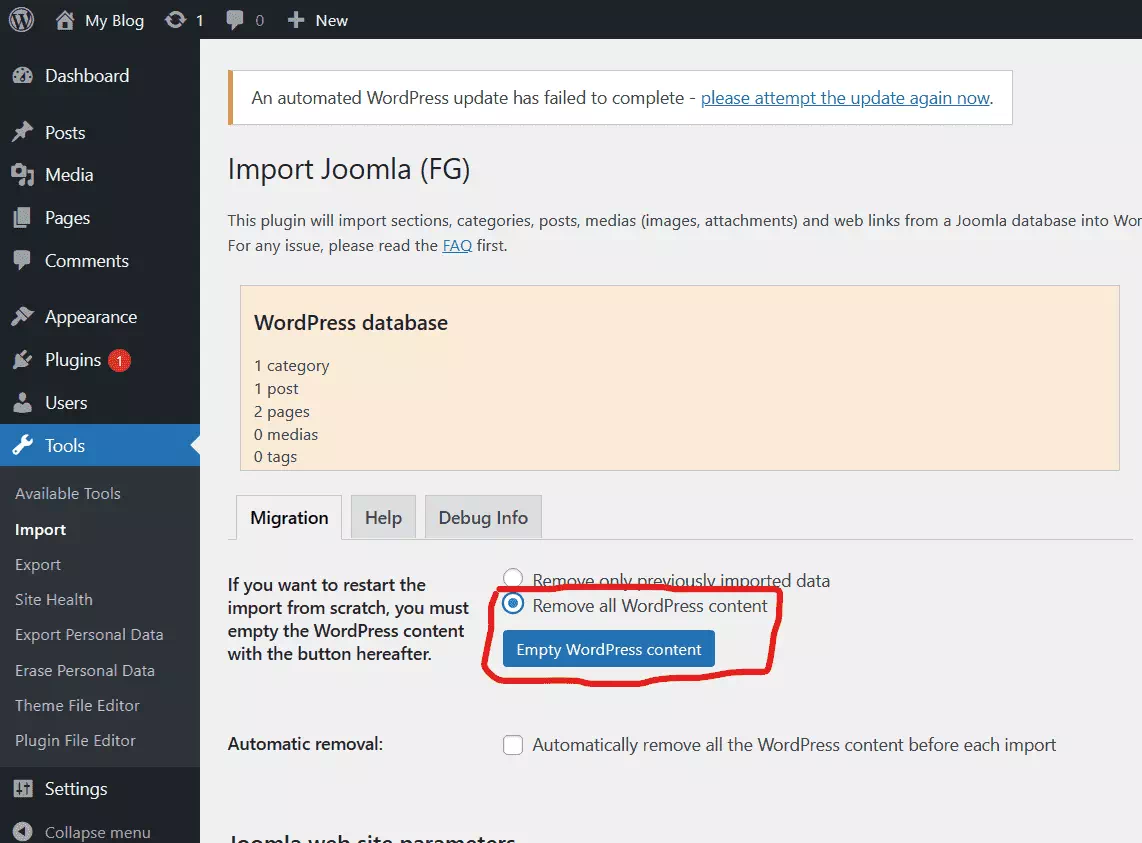
Task: Open Erase Personal Data item
Action: tap(84, 670)
